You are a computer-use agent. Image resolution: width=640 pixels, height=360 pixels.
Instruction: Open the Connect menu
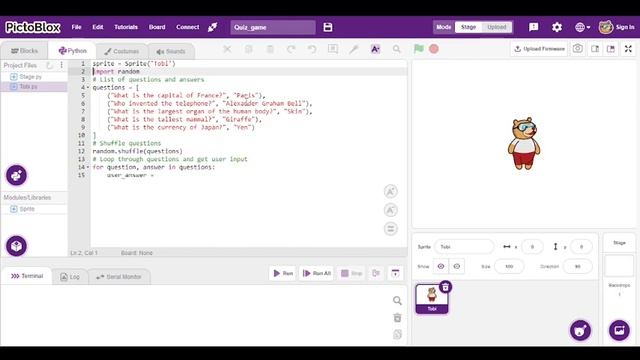point(187,27)
